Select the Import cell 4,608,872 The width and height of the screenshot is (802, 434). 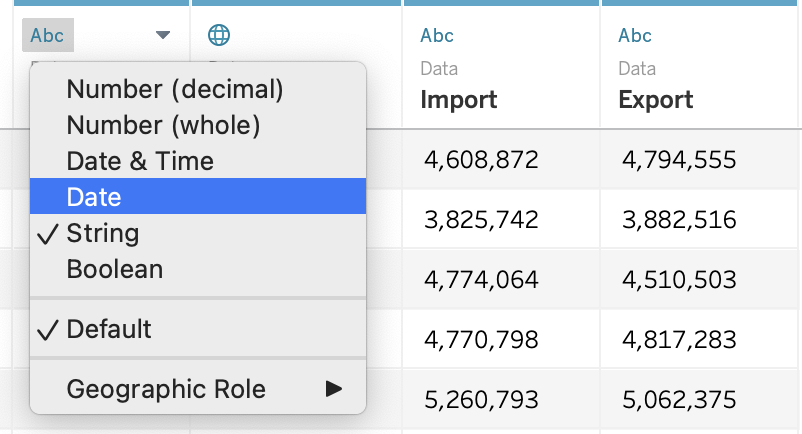click(x=481, y=160)
